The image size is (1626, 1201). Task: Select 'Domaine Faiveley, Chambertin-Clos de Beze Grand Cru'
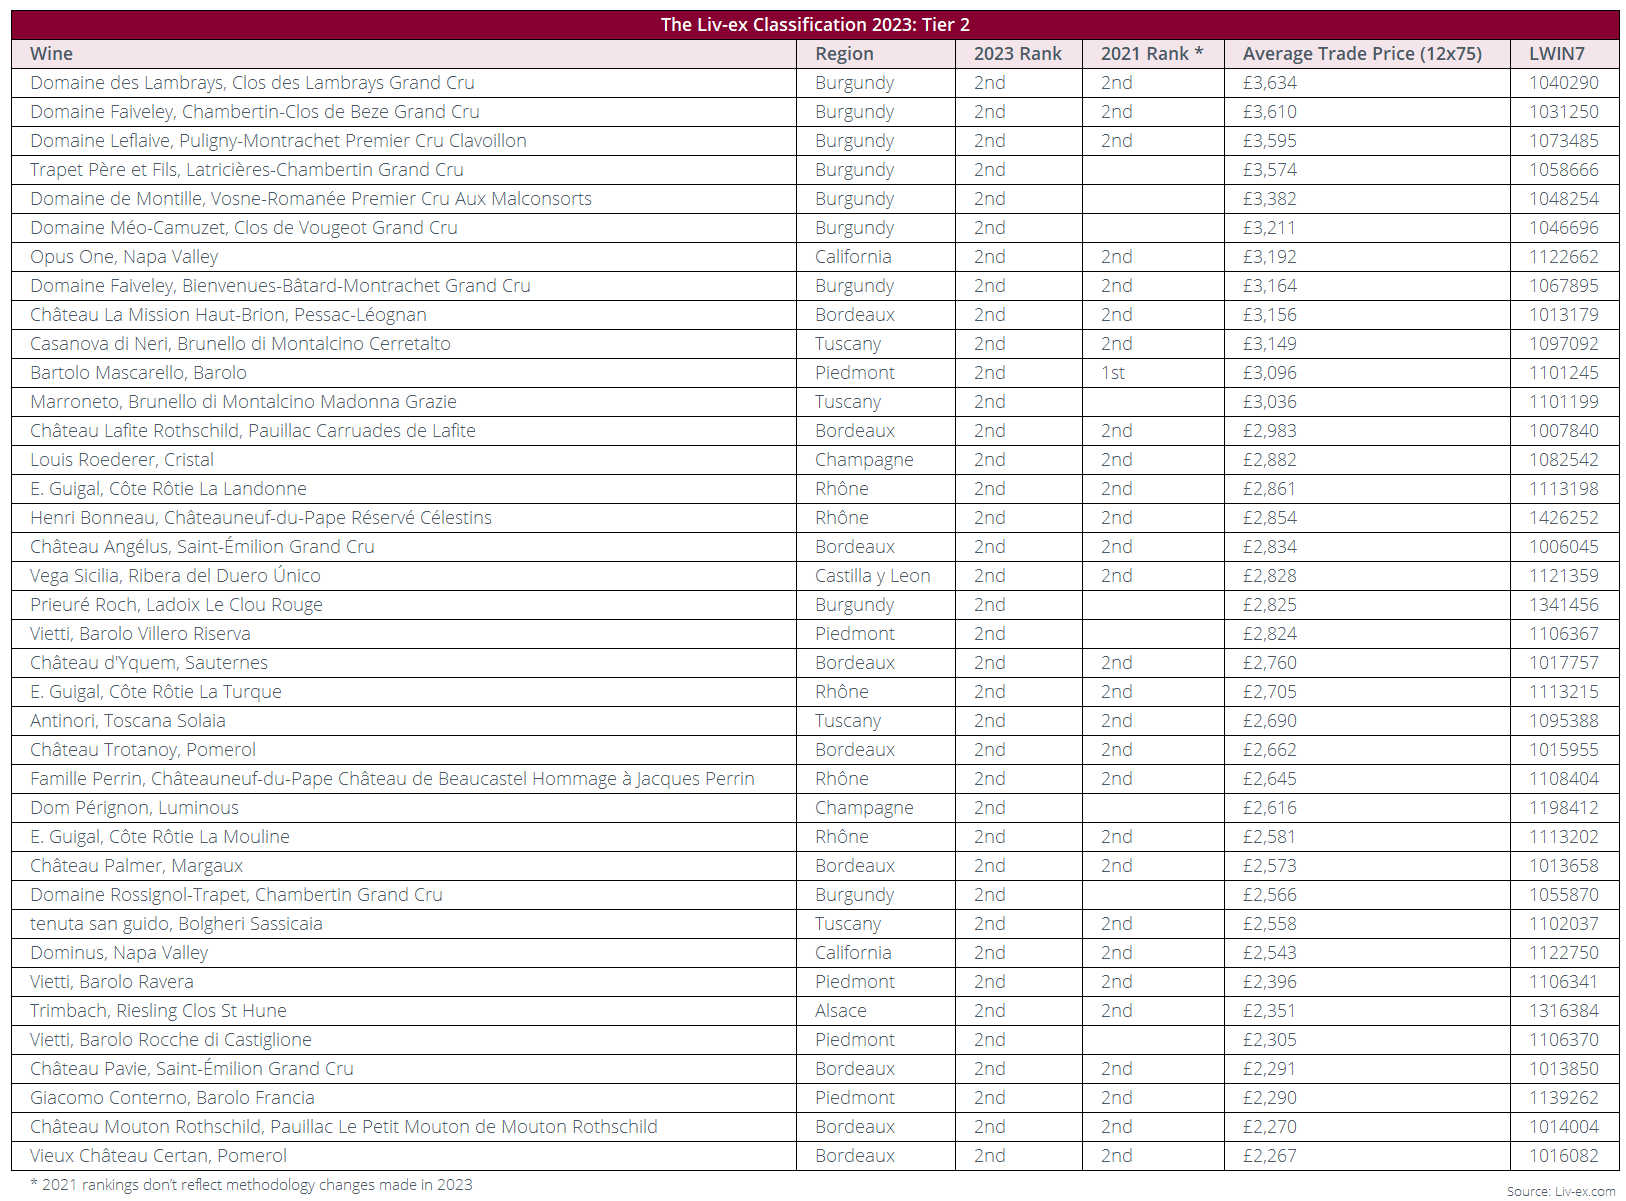point(255,112)
